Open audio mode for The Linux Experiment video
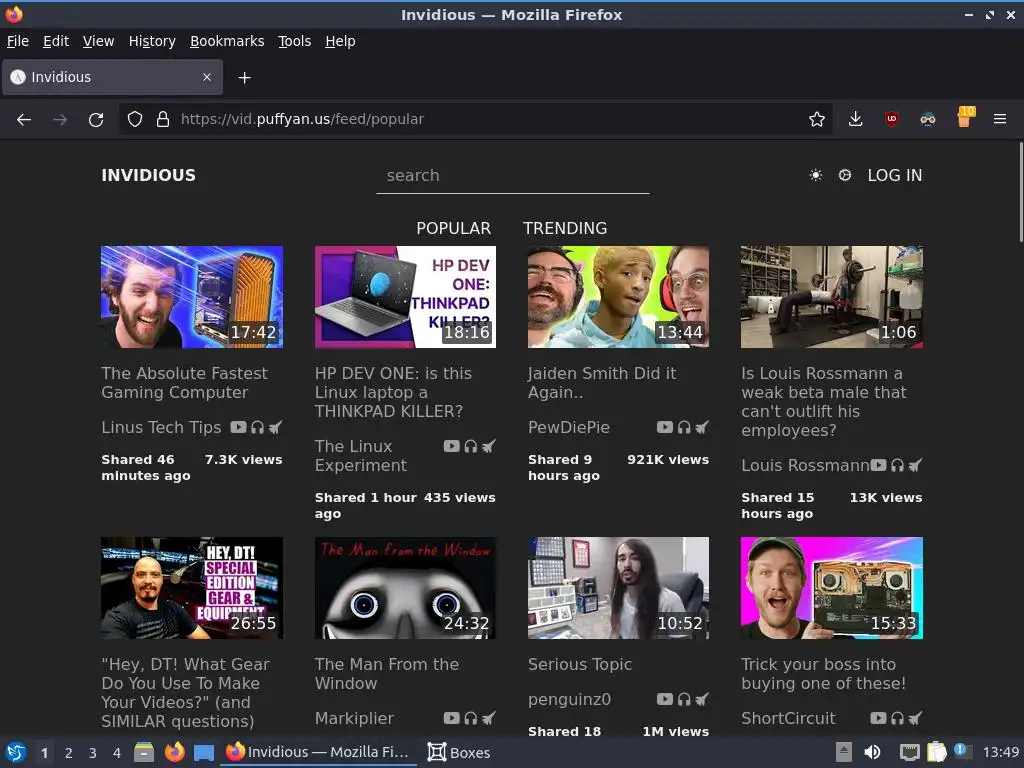1024x768 pixels. [470, 446]
